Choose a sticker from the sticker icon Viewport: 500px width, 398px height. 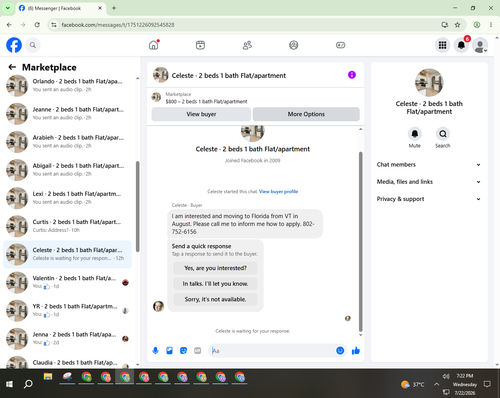183,351
